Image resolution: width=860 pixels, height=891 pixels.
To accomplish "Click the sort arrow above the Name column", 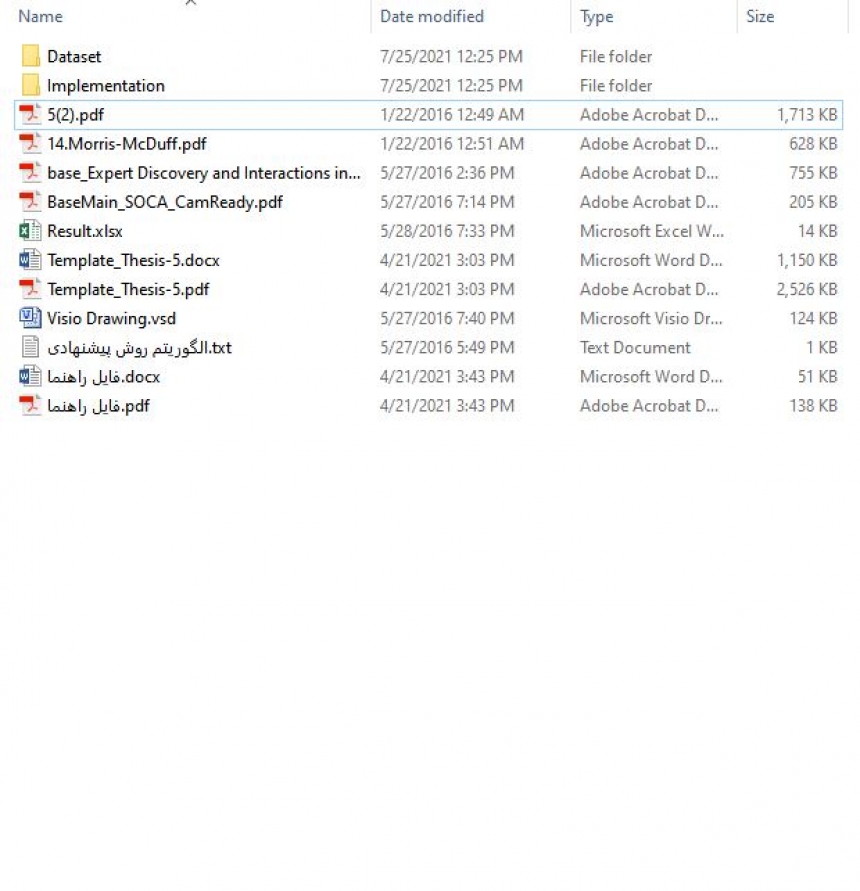I will (191, 3).
